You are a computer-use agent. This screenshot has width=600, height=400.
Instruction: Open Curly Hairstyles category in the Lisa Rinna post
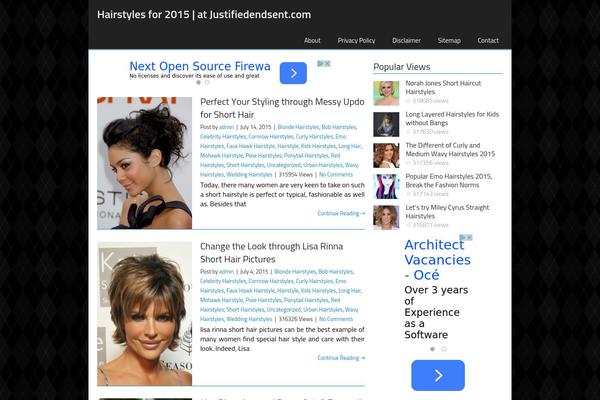pos(315,281)
